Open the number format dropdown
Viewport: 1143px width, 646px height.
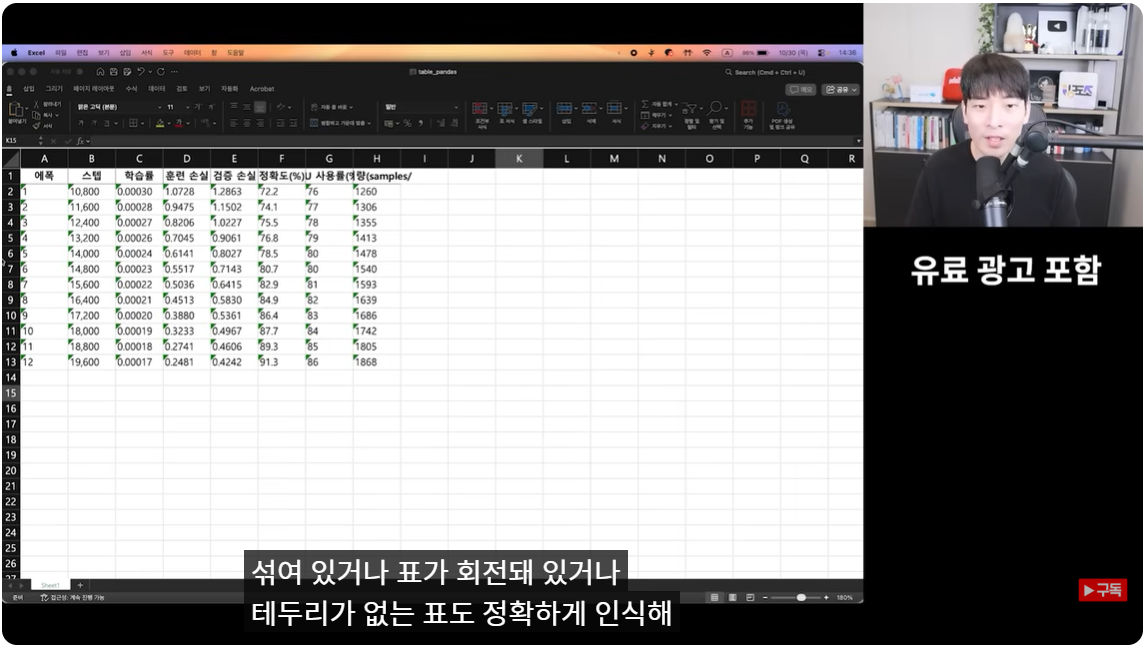click(456, 107)
